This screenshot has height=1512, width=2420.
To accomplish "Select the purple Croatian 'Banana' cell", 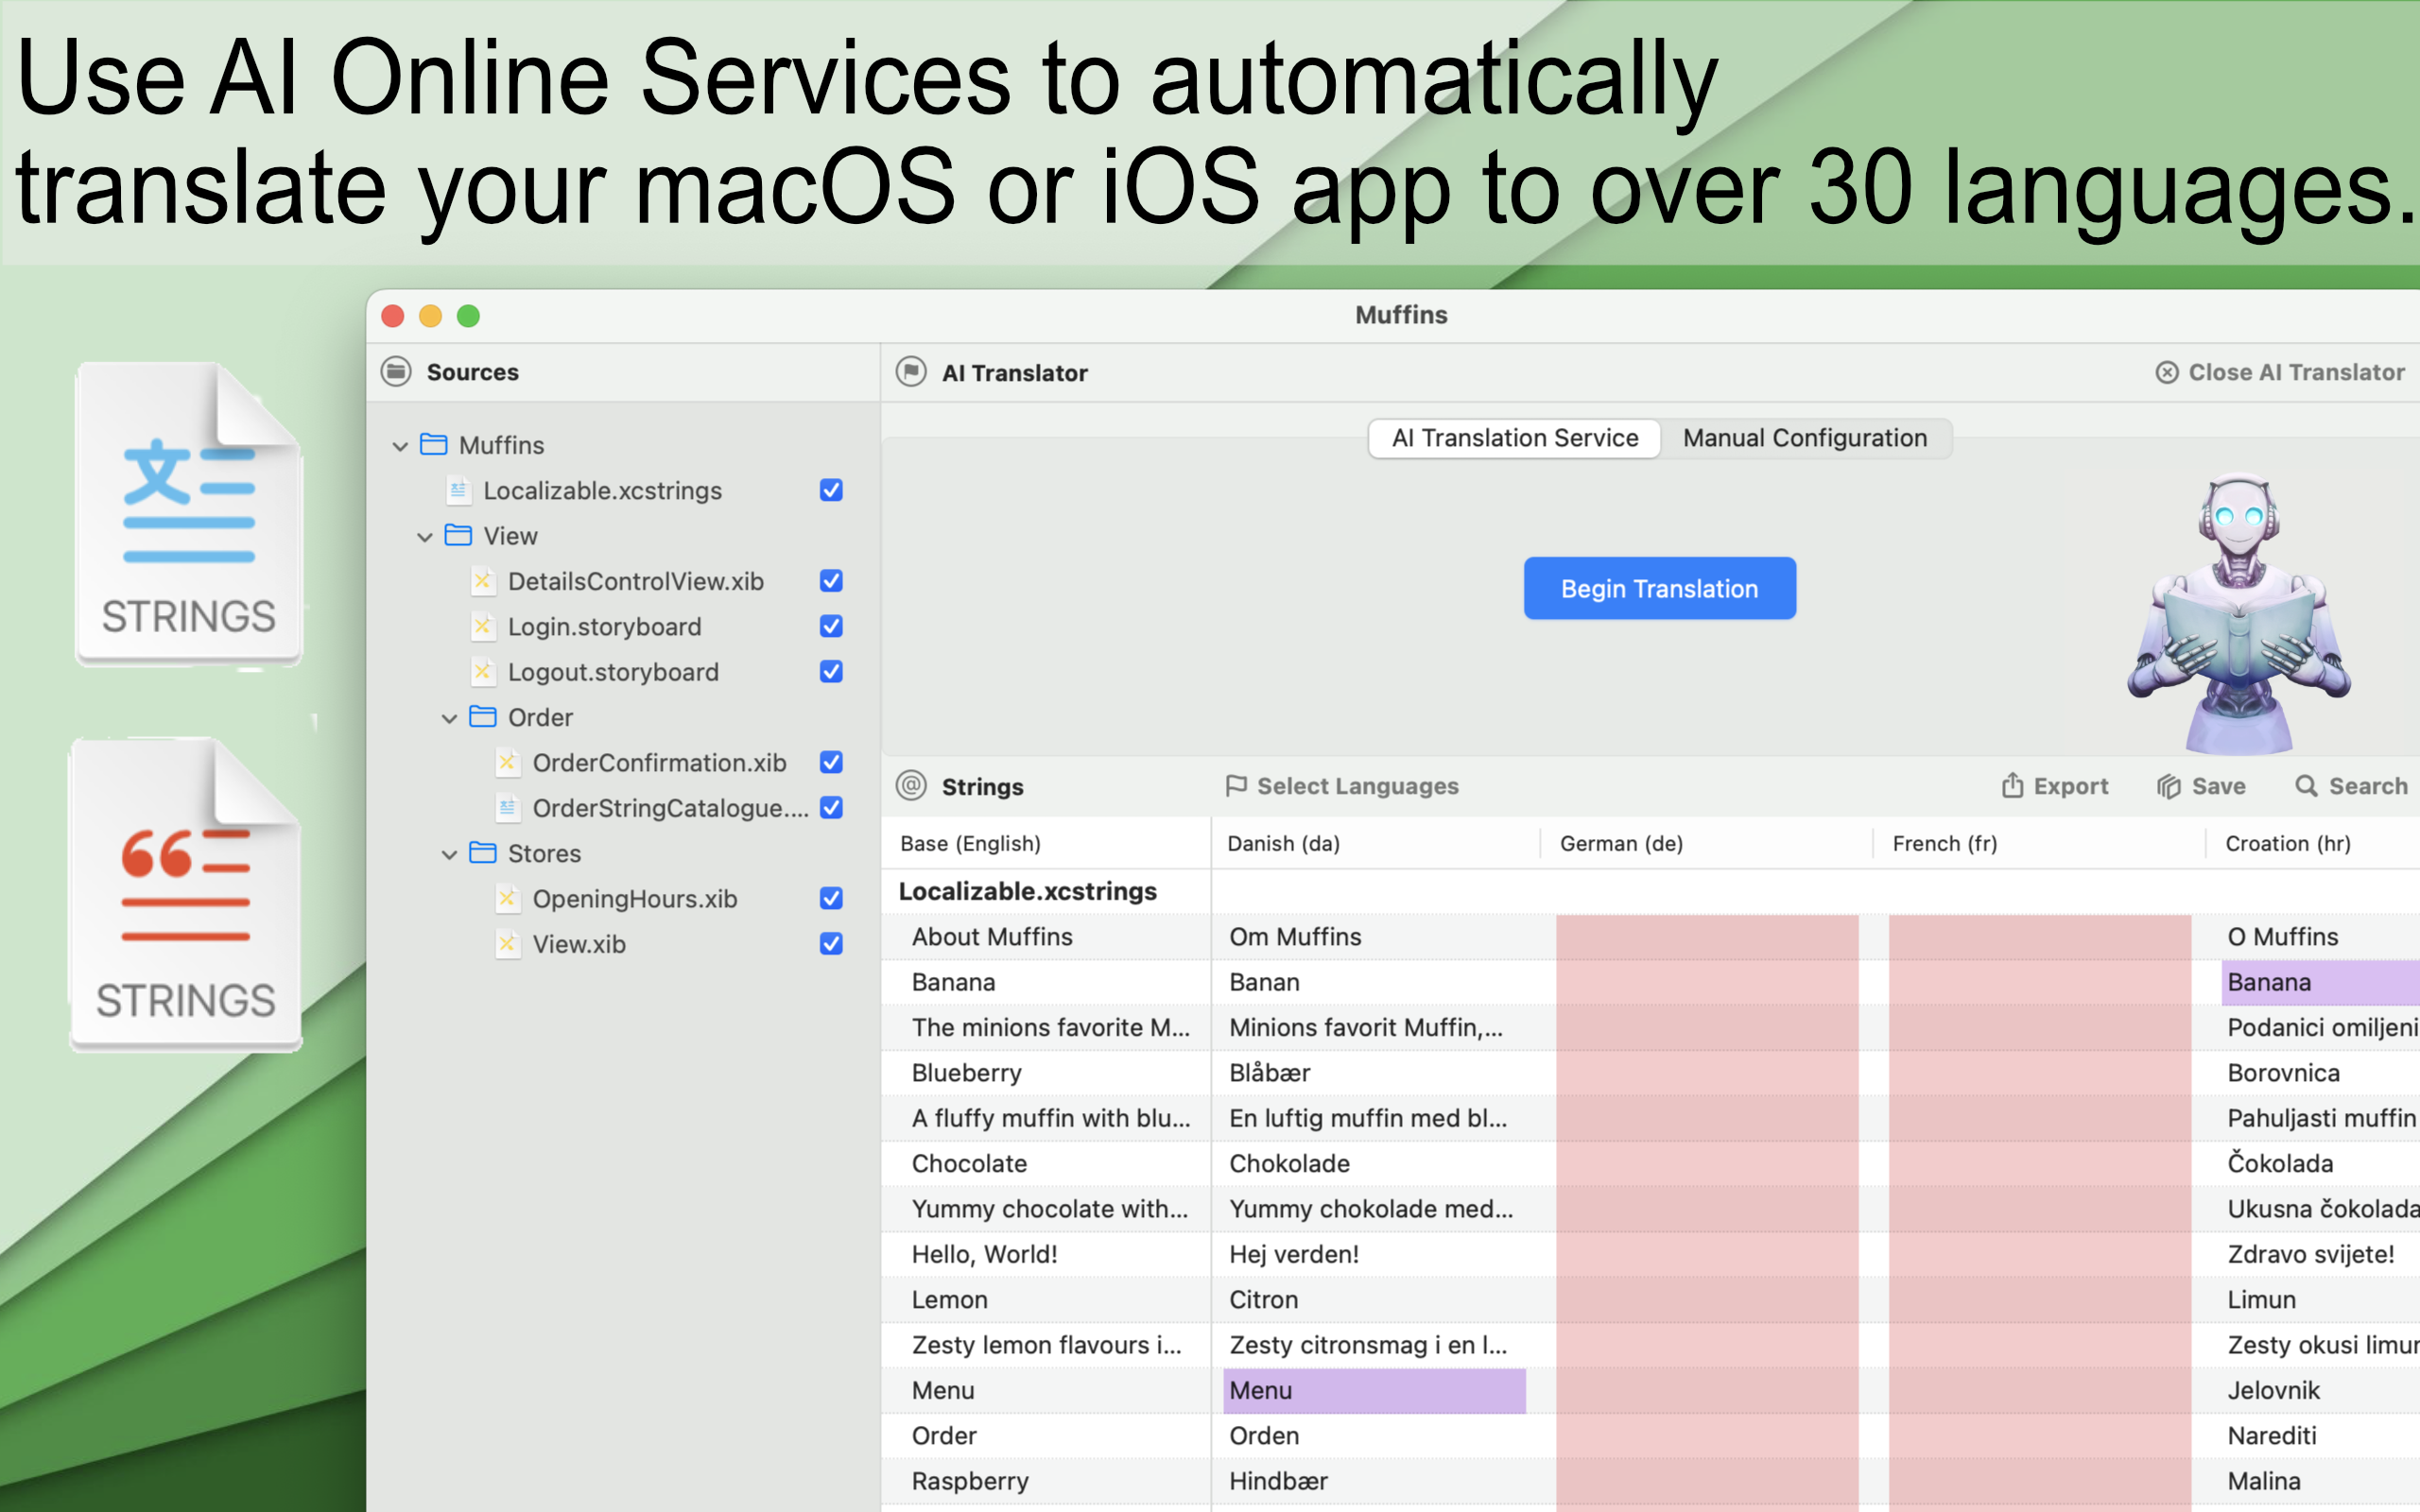I will click(x=2321, y=982).
